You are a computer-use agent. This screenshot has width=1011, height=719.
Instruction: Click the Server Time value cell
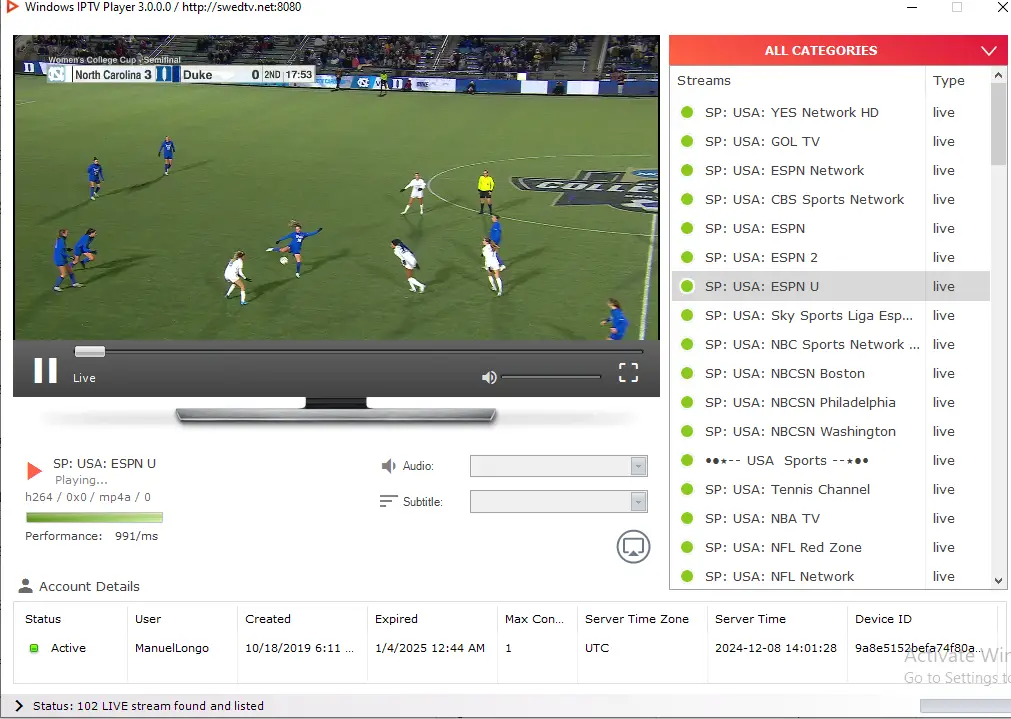[x=776, y=648]
